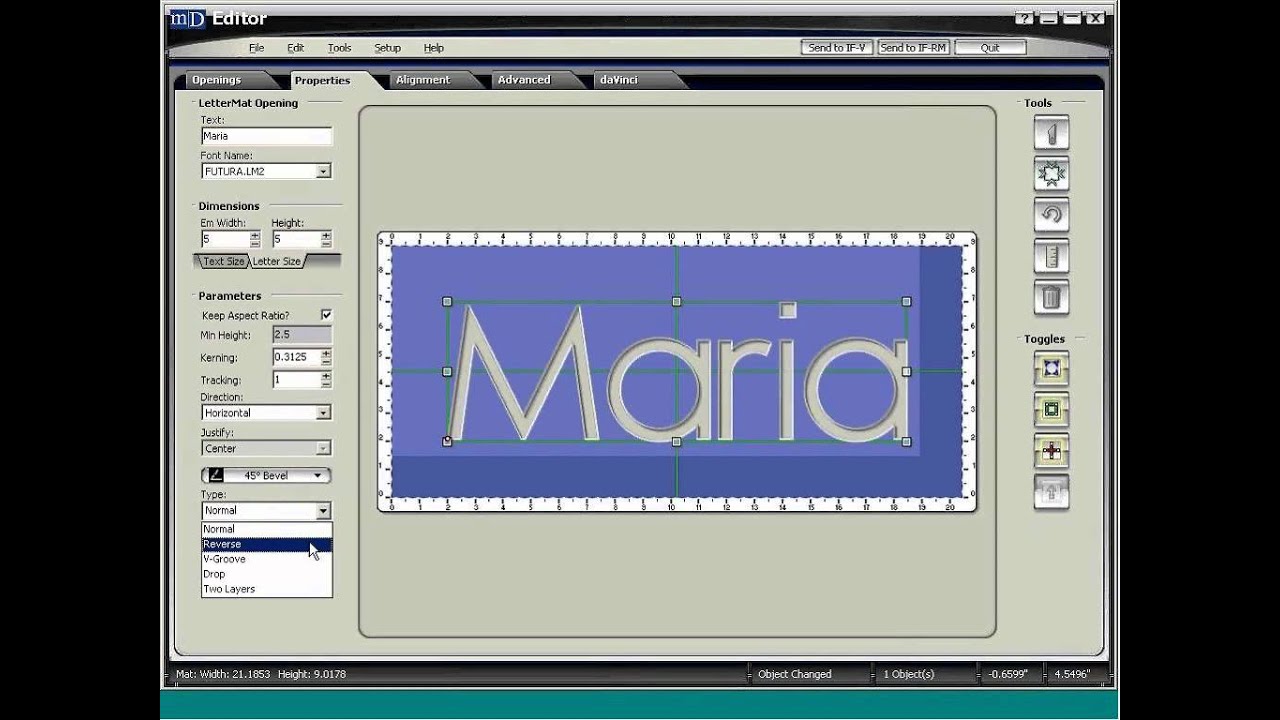1280x720 pixels.
Task: Choose Reverse from Type list
Action: (266, 544)
